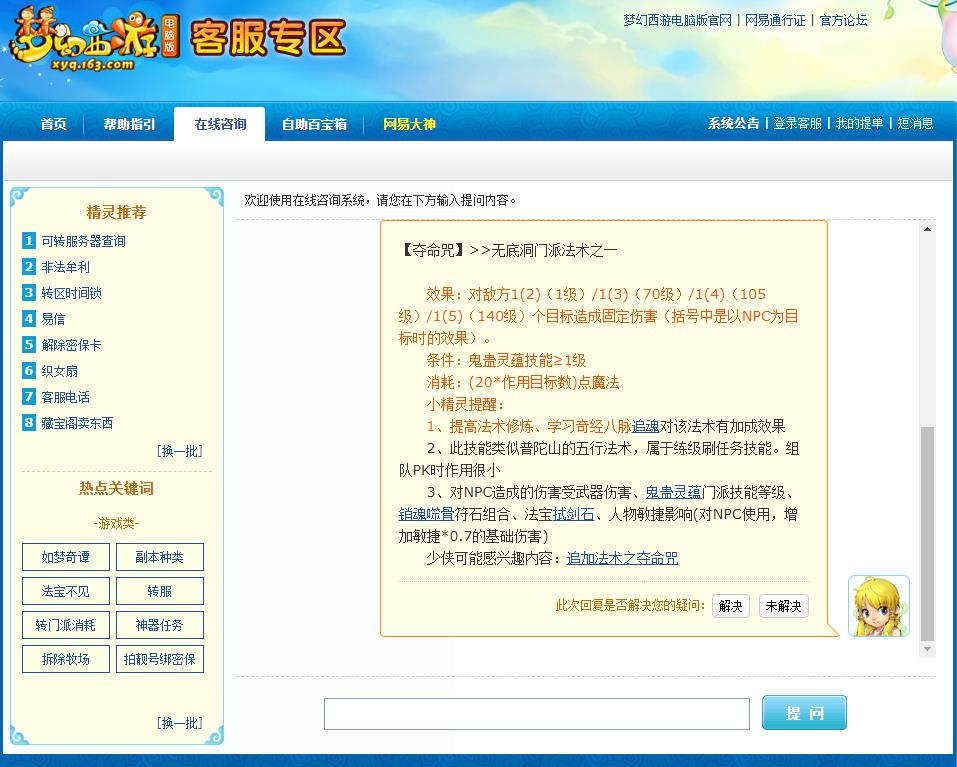Open 短消息 link
This screenshot has width=957, height=767.
point(915,123)
